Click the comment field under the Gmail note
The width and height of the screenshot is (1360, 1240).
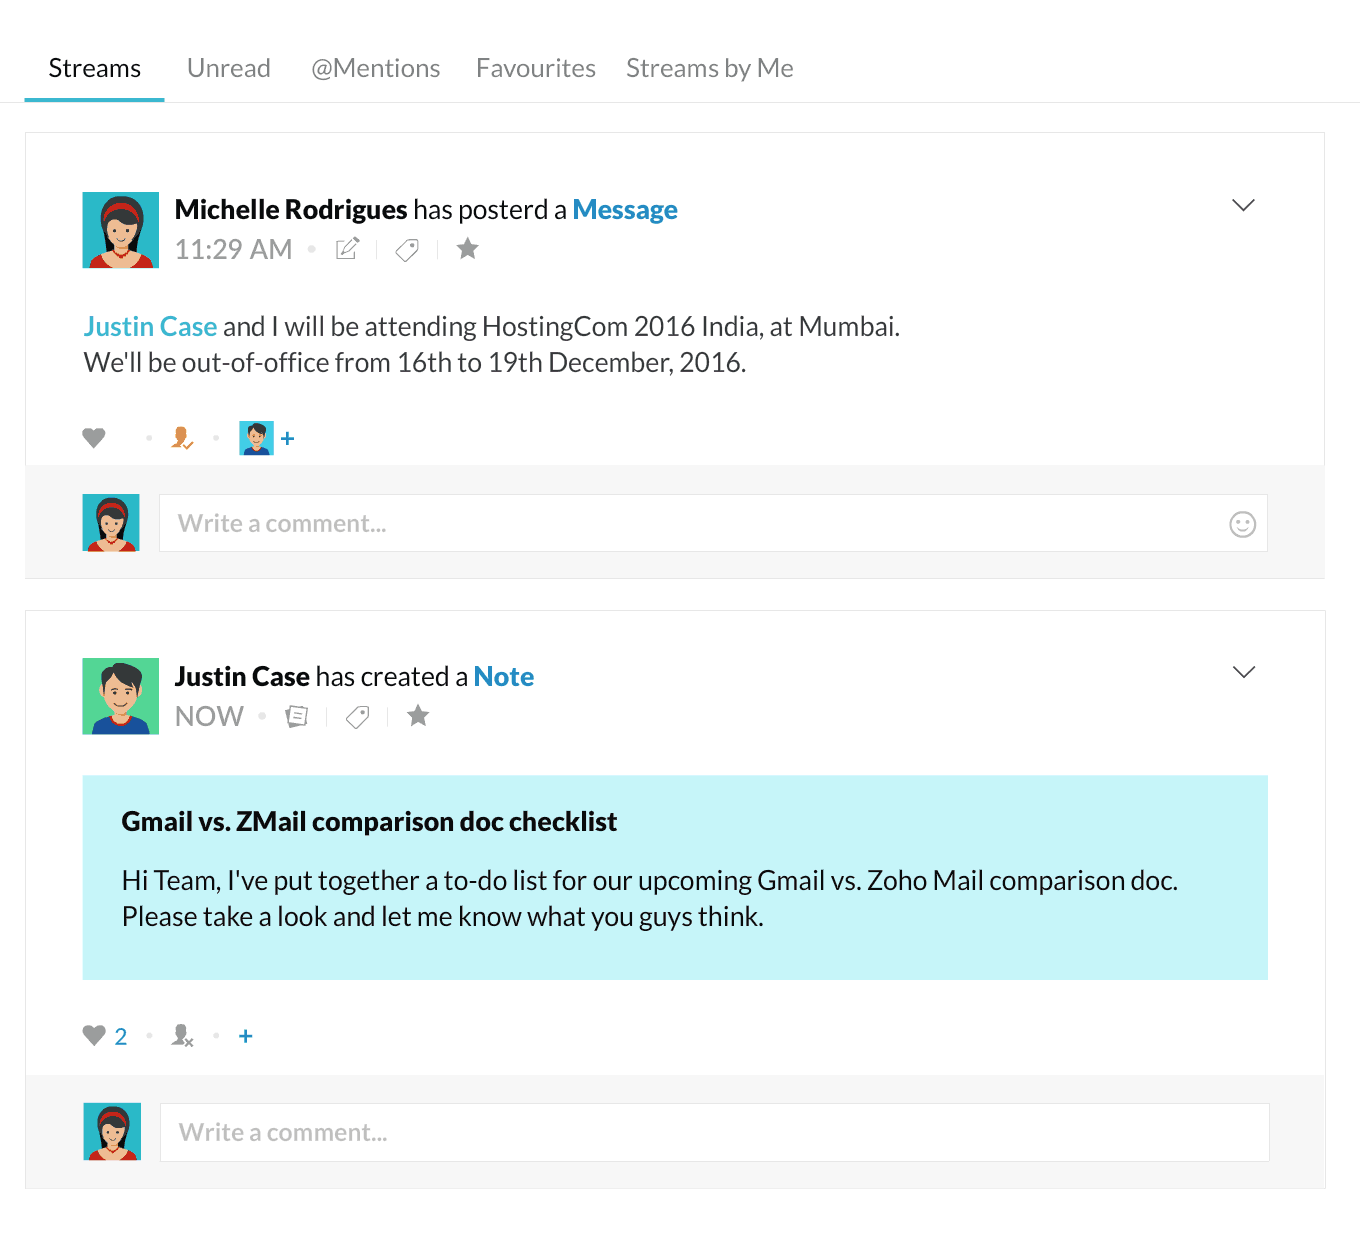pyautogui.click(x=714, y=1132)
